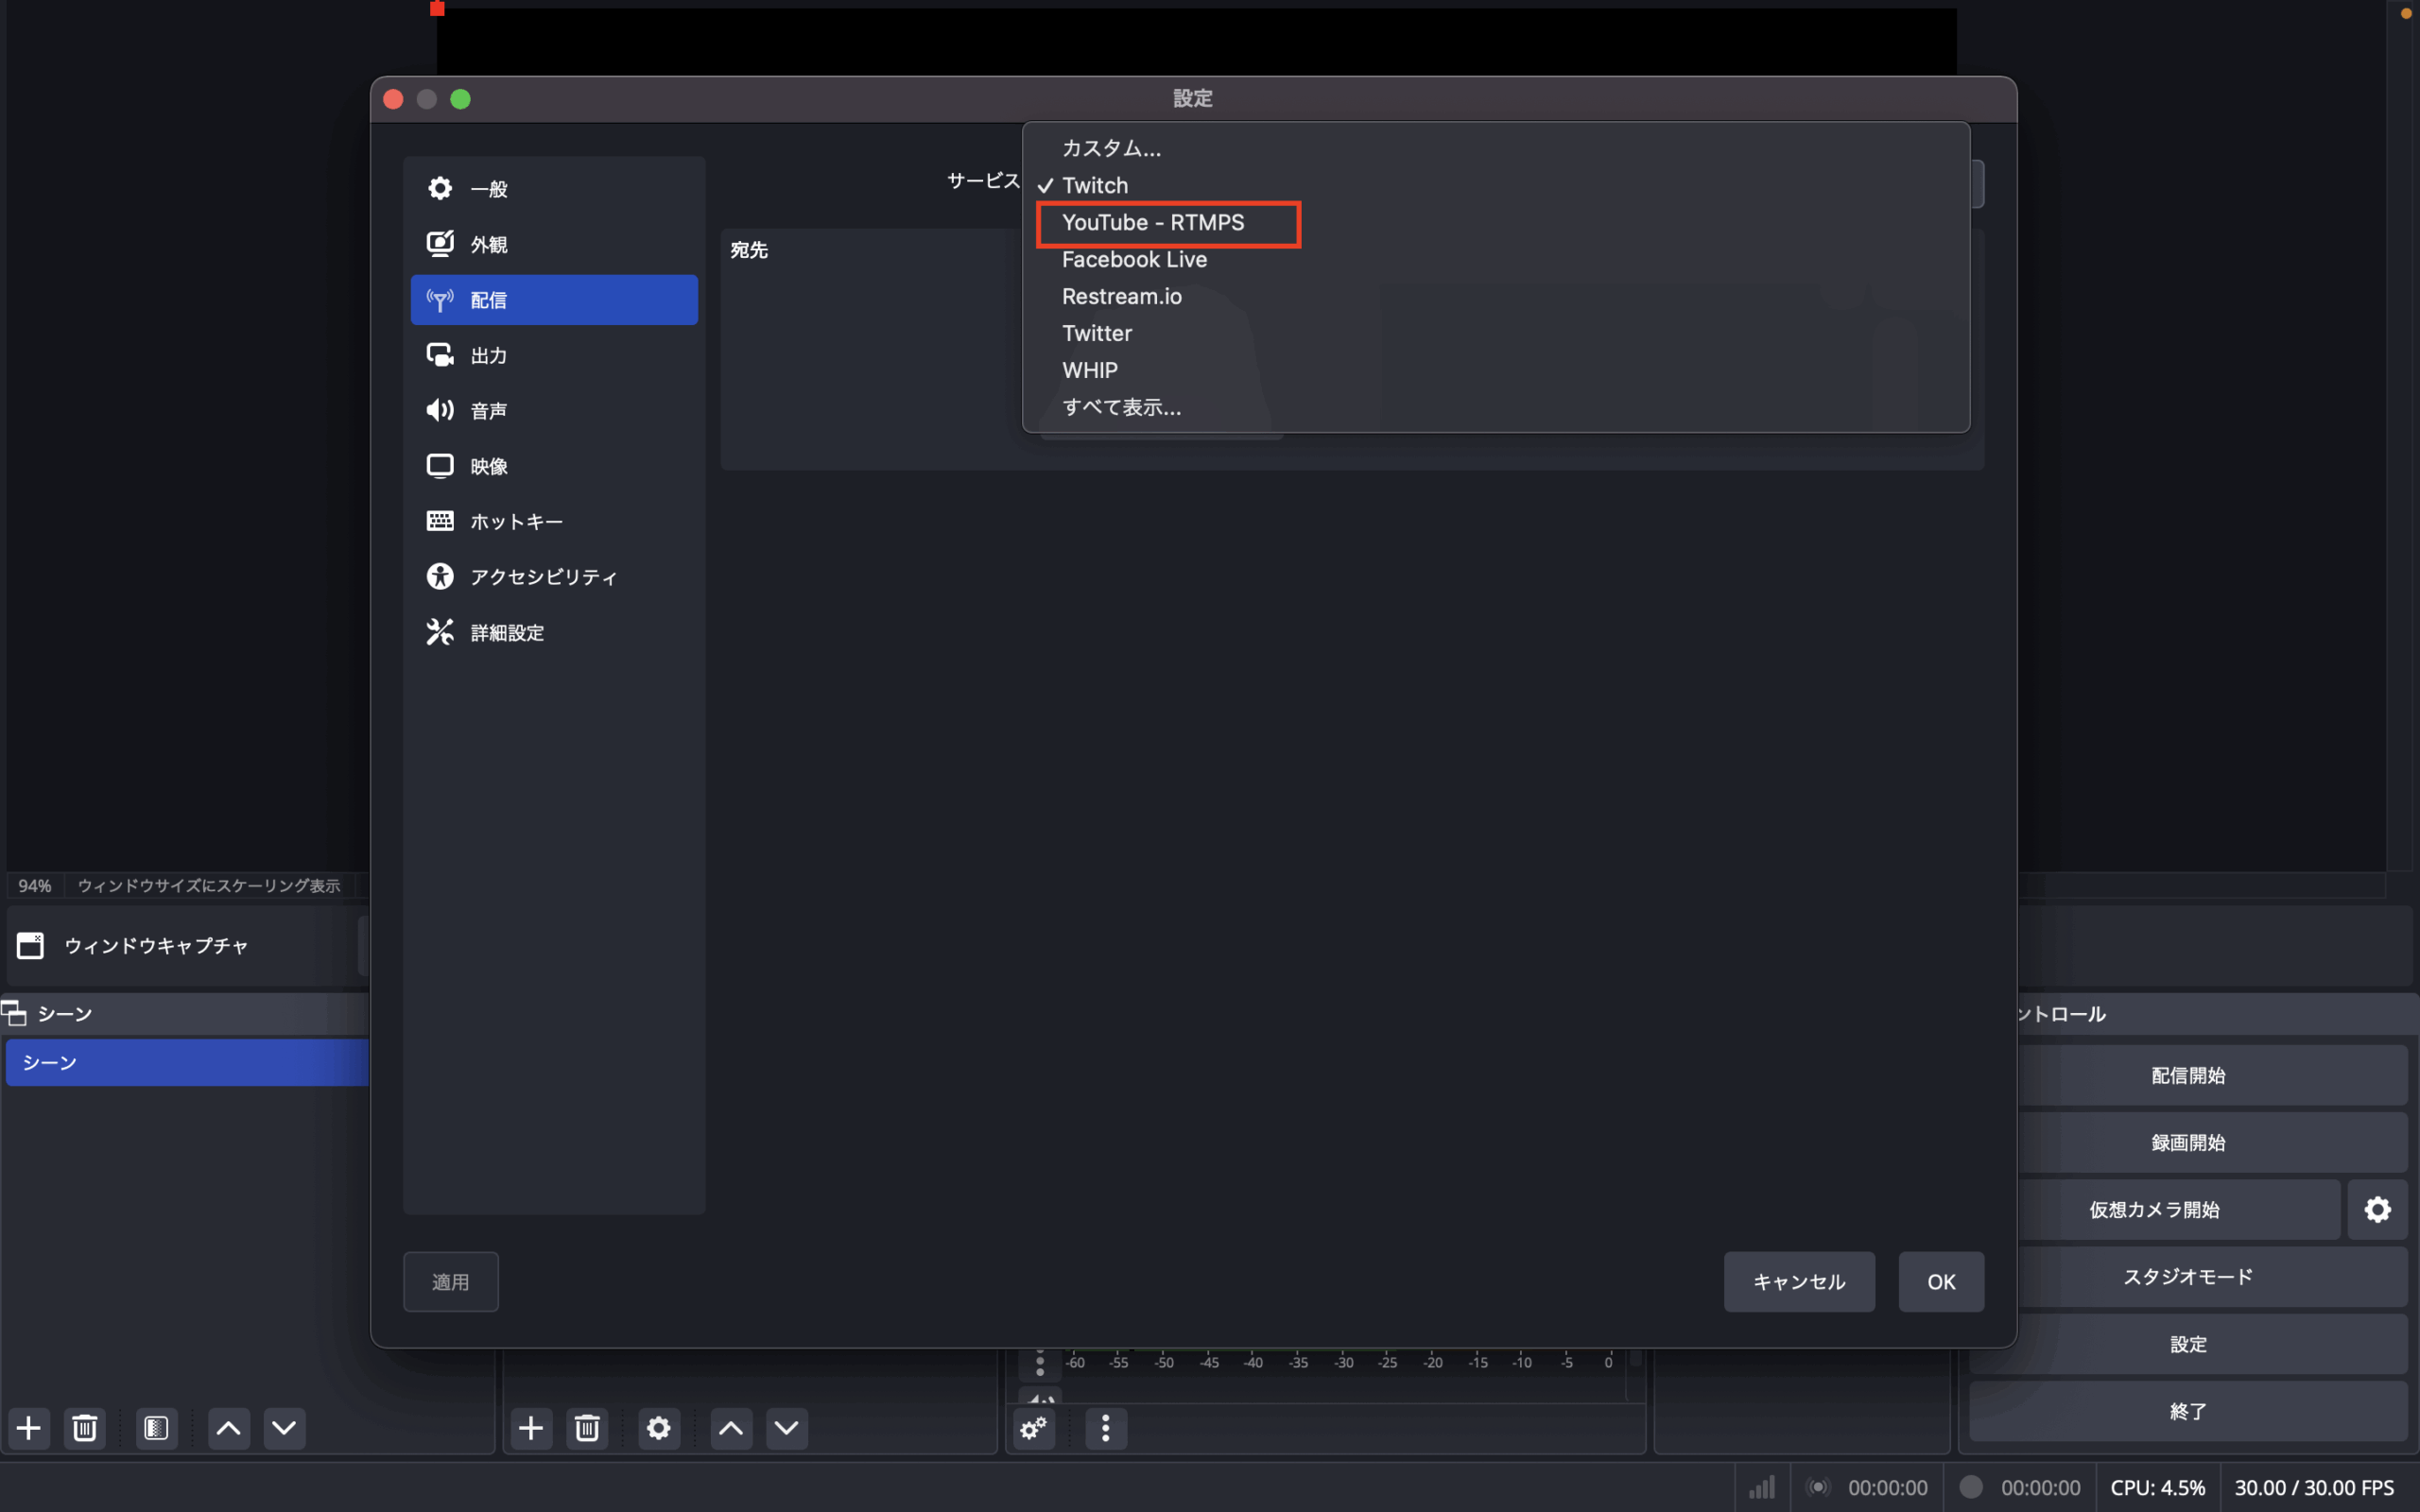Open advanced audio properties gears icon
This screenshot has height=1512, width=2420.
pos(1034,1428)
